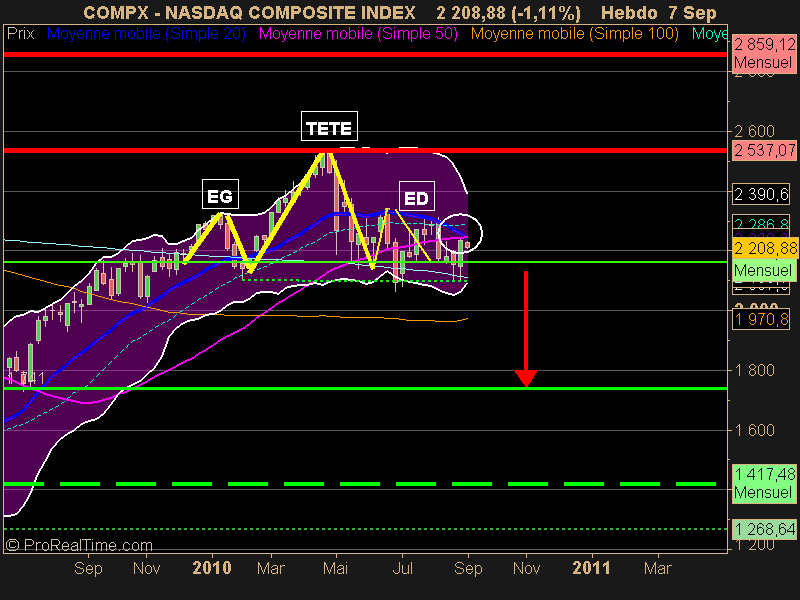Select the green "1 268,64" price label
This screenshot has width=800, height=600.
pyautogui.click(x=764, y=529)
